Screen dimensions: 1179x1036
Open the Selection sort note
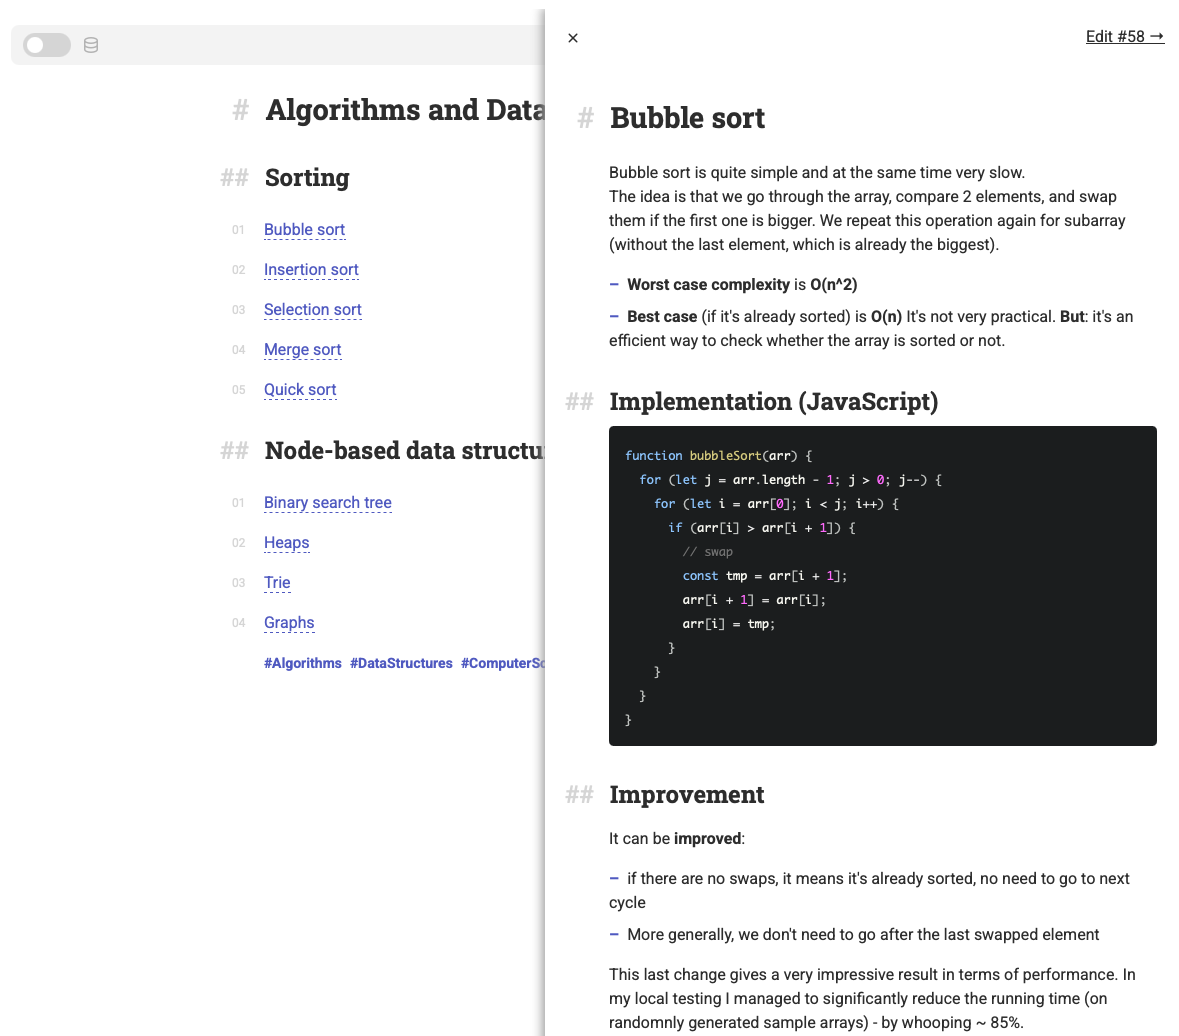pos(312,310)
